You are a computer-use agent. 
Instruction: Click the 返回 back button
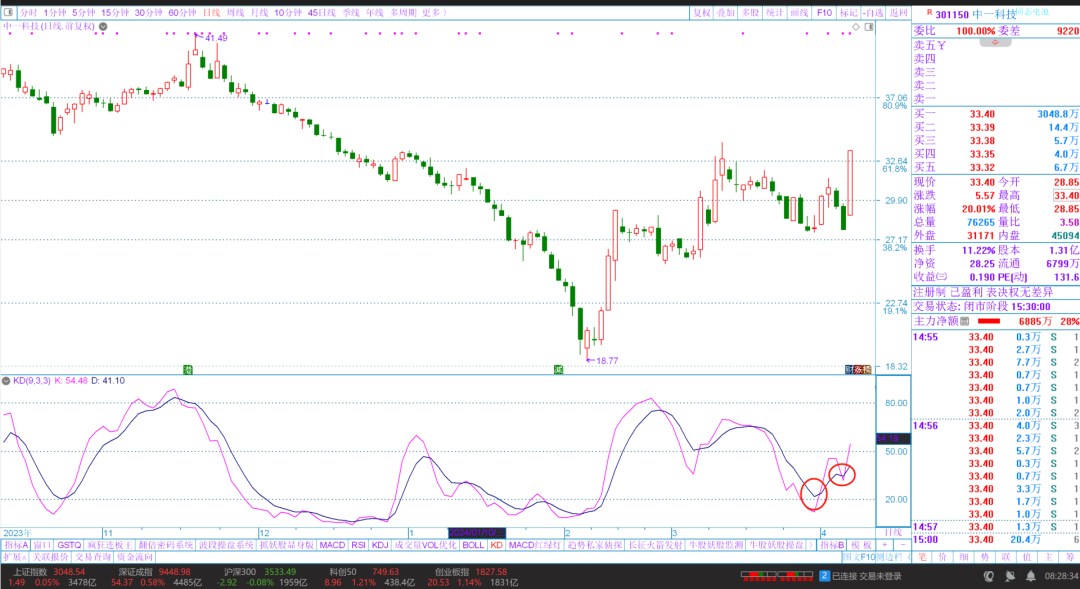pos(898,13)
